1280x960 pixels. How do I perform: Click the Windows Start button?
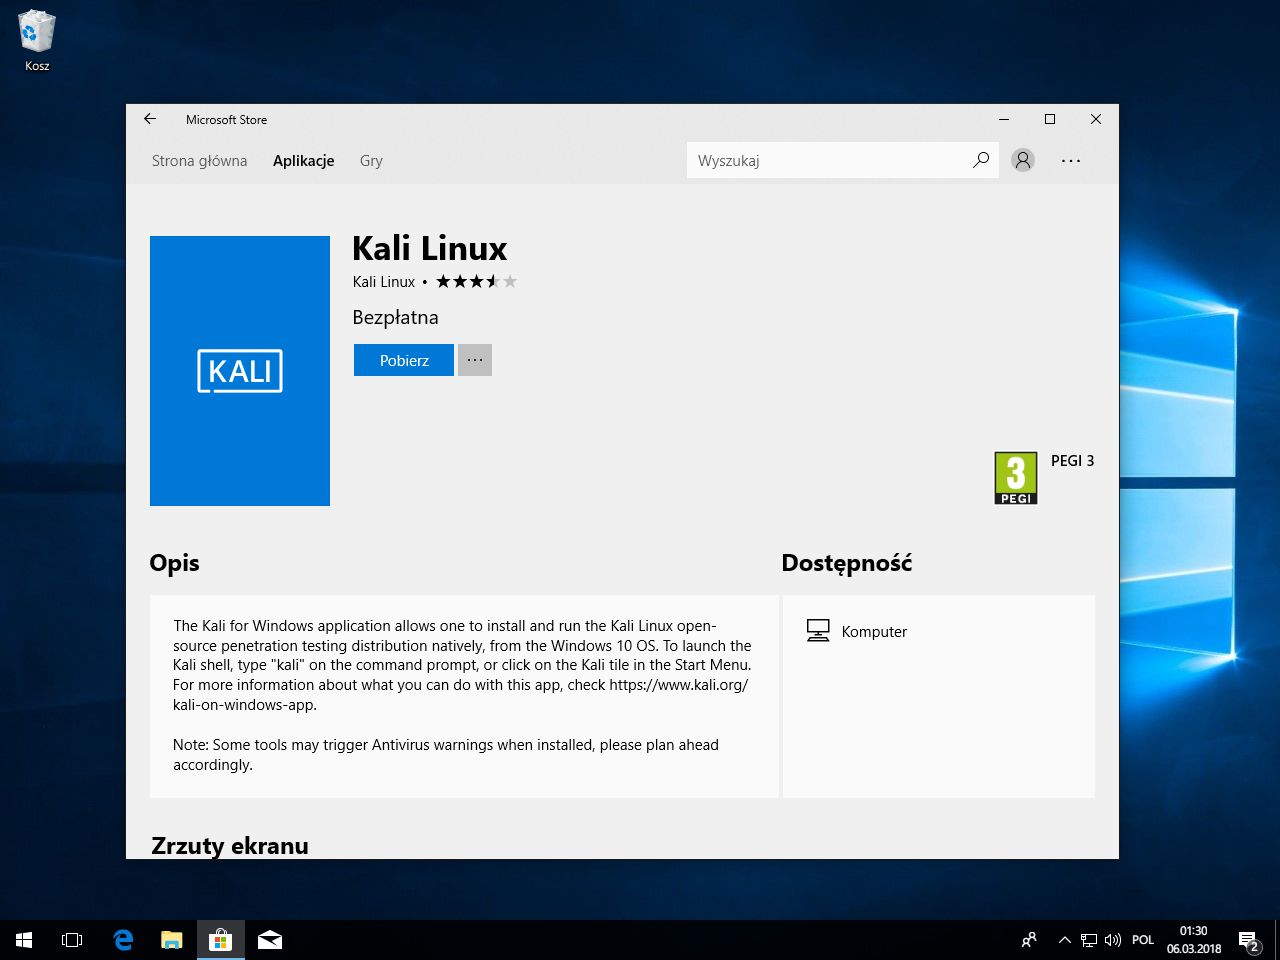[23, 939]
